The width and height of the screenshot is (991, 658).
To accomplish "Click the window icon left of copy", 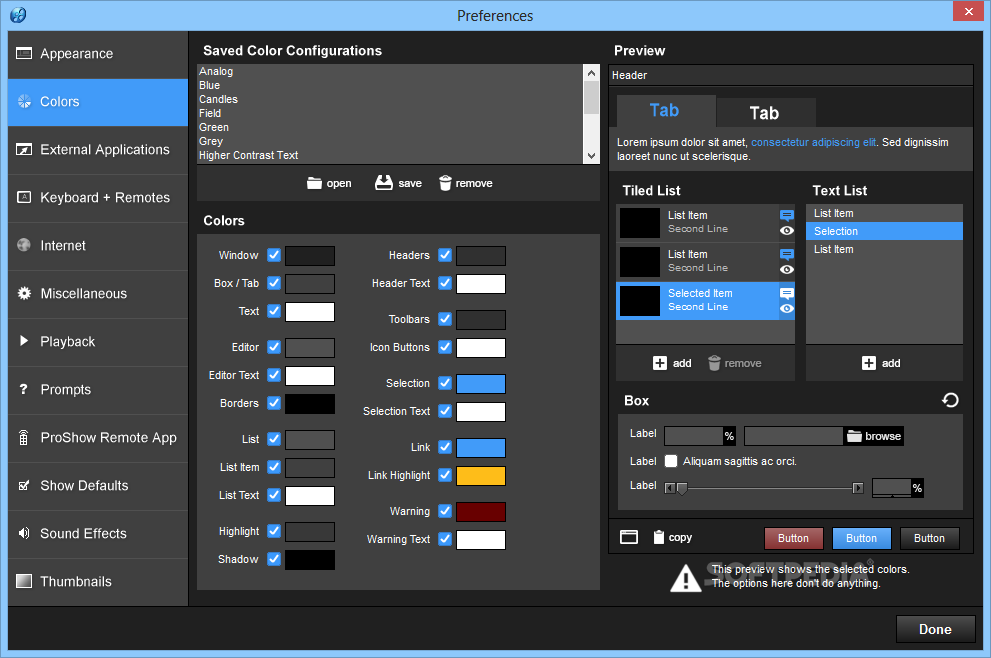I will (629, 537).
